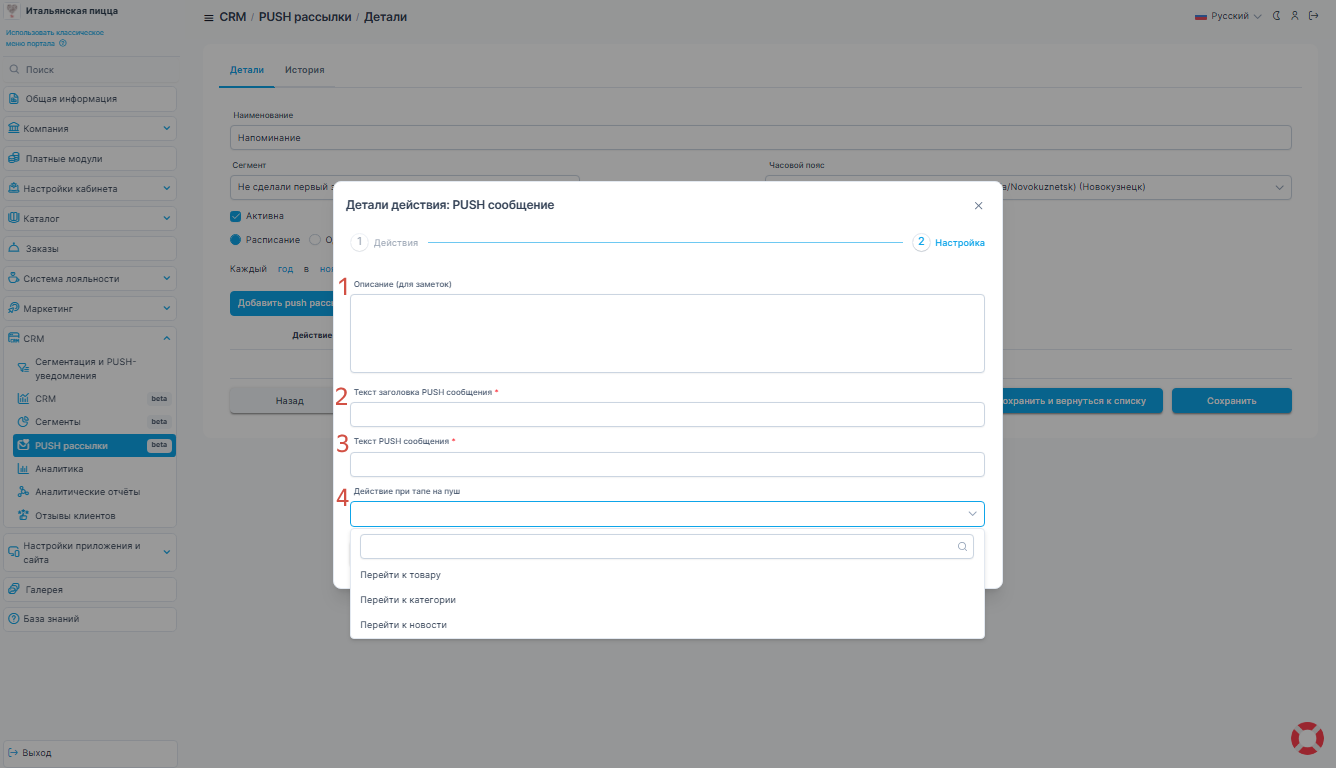This screenshot has height=768, width=1336.
Task: Choose Перейти к категории option
Action: [x=667, y=600]
